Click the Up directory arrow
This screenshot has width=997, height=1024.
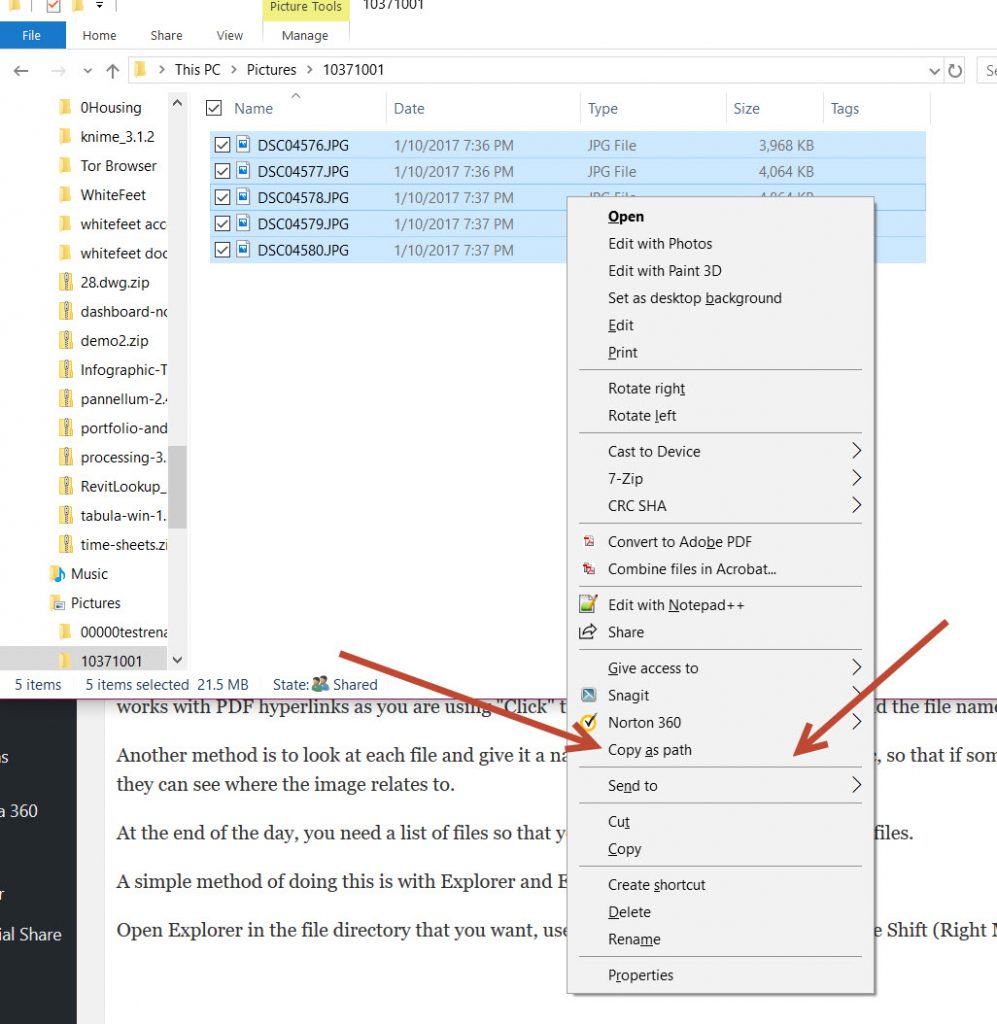pos(113,71)
